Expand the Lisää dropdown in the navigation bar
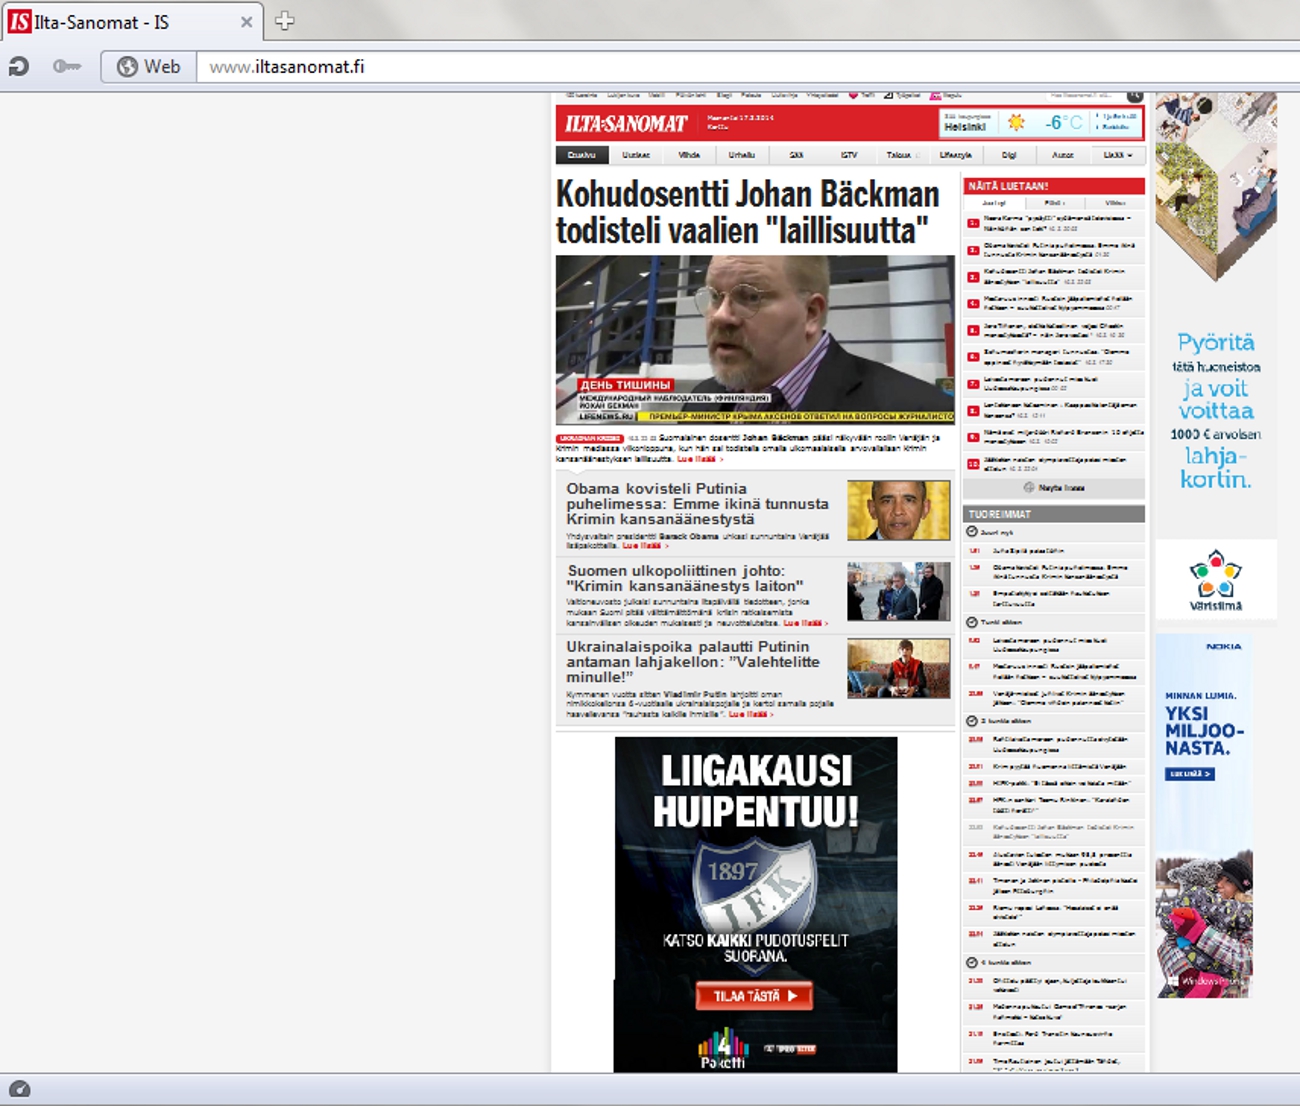The image size is (1300, 1106). pyautogui.click(x=1117, y=155)
